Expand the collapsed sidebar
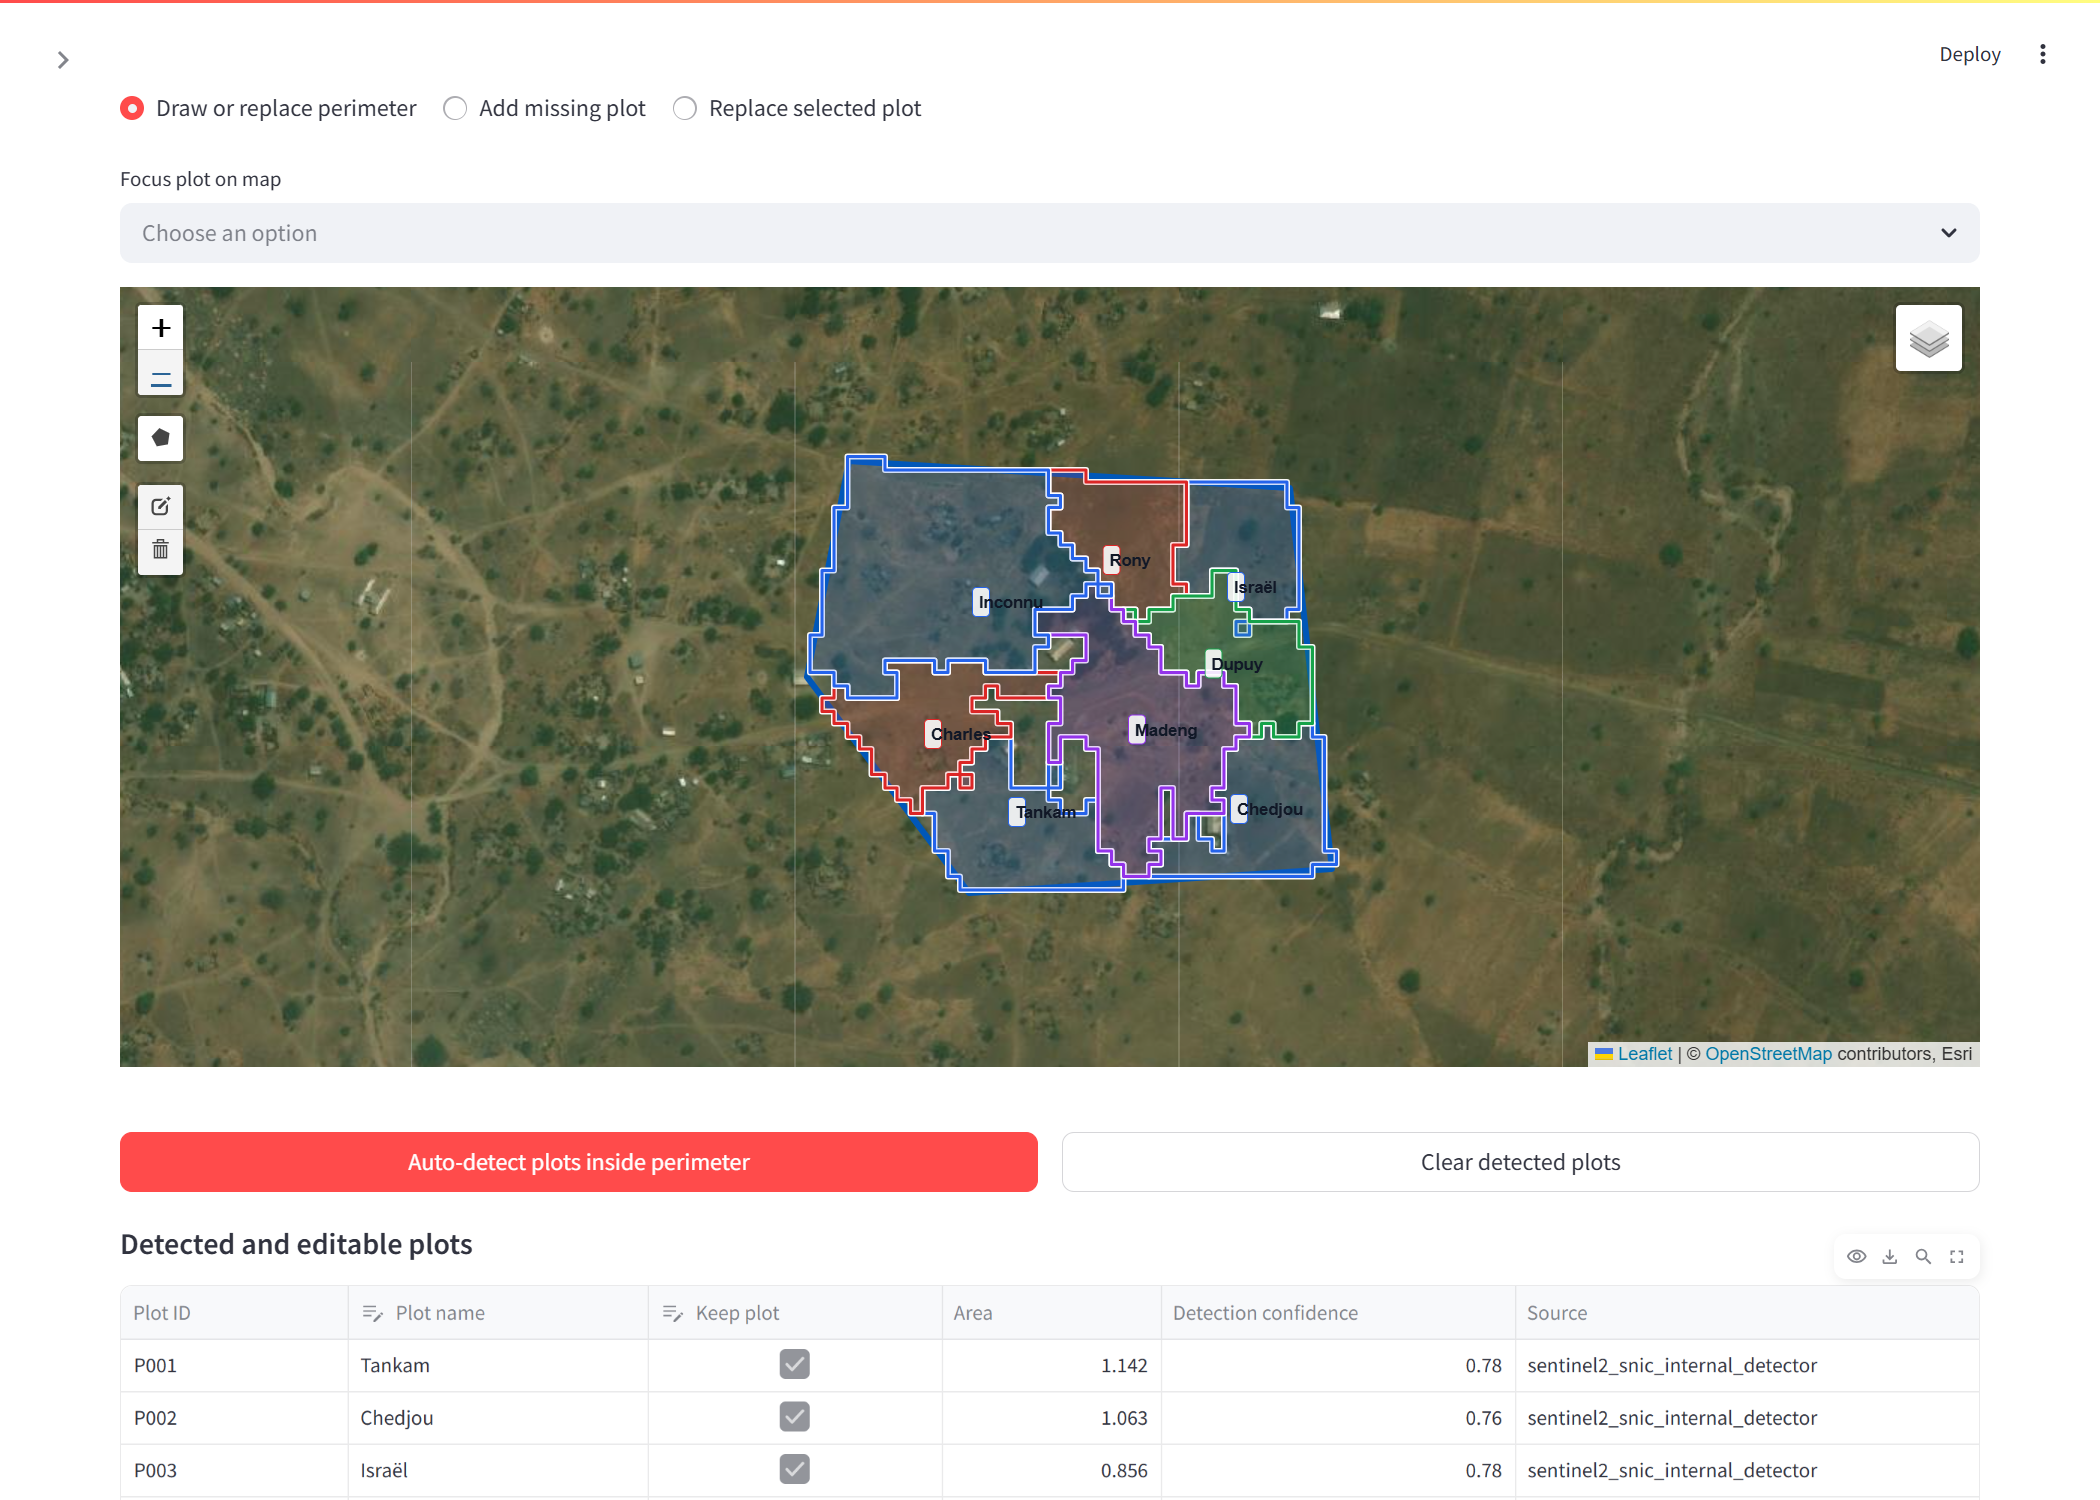The height and width of the screenshot is (1500, 2100). click(63, 60)
